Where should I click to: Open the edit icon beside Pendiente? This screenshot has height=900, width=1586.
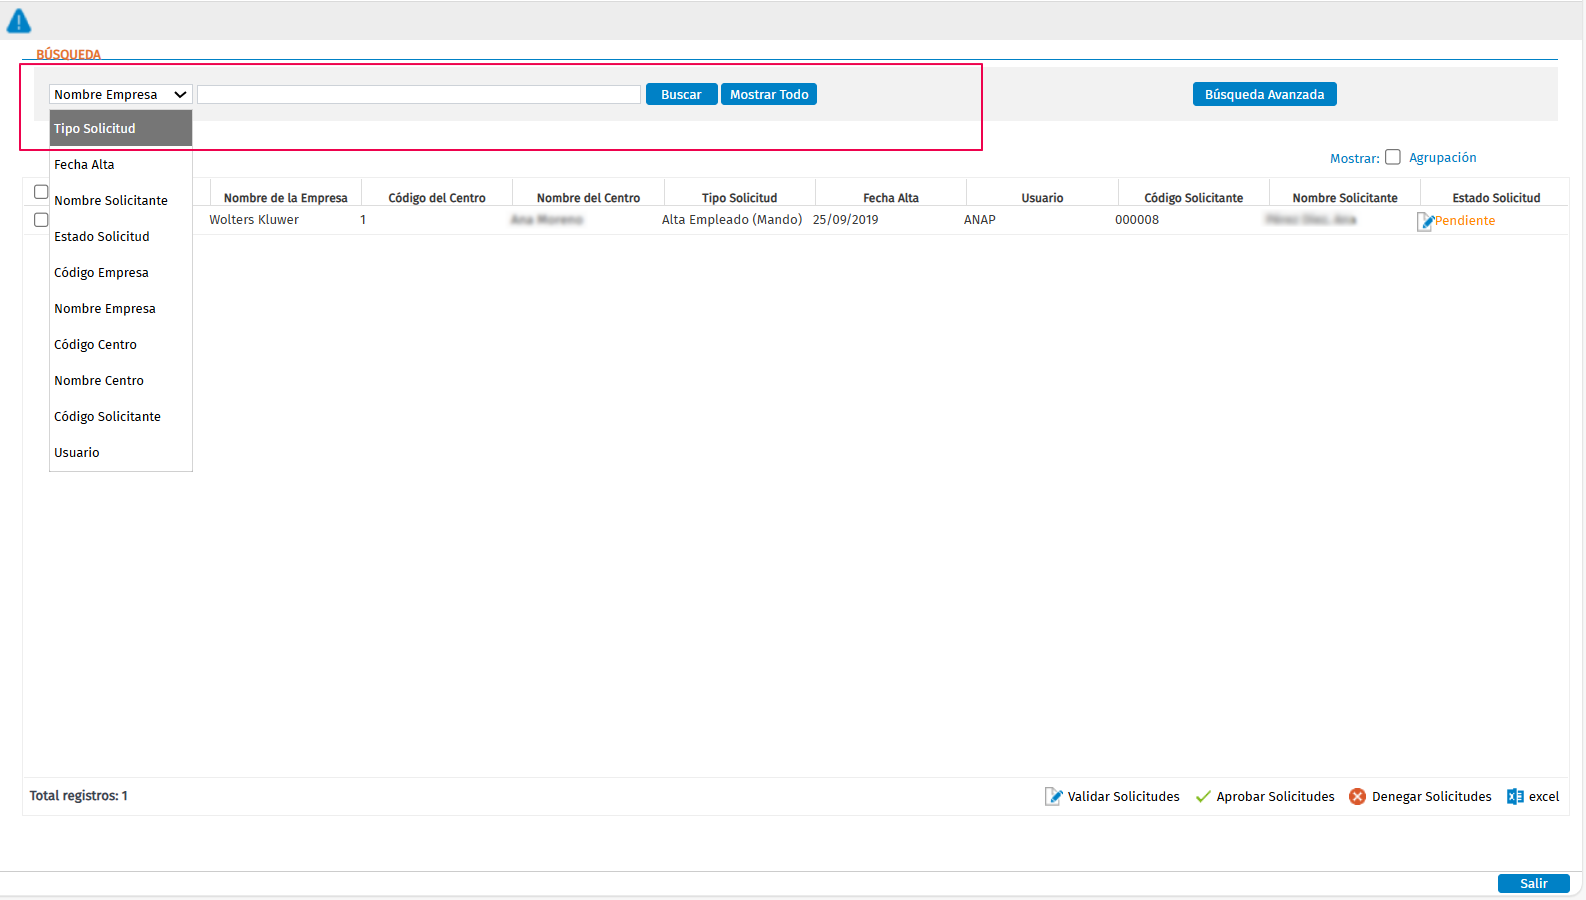[x=1425, y=221]
